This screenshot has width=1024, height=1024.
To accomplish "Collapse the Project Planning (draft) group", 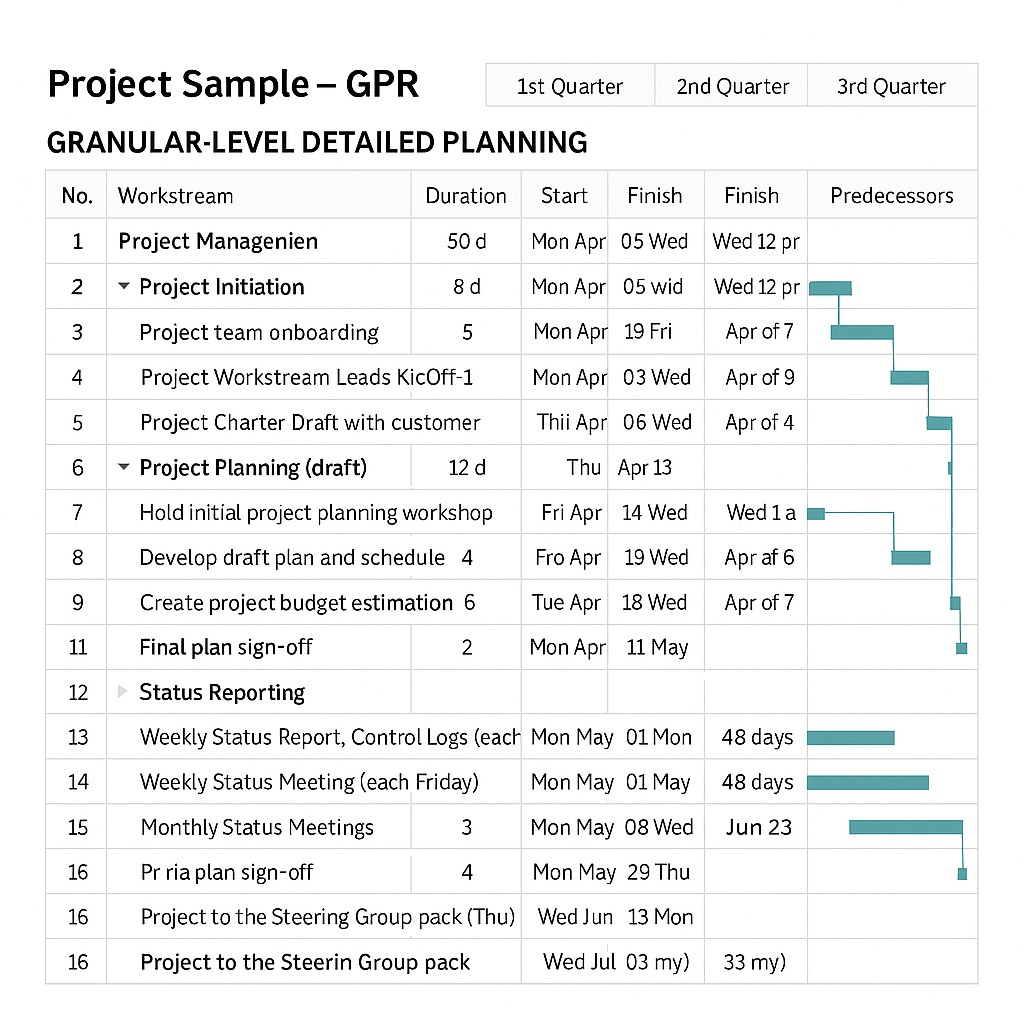I will click(124, 467).
